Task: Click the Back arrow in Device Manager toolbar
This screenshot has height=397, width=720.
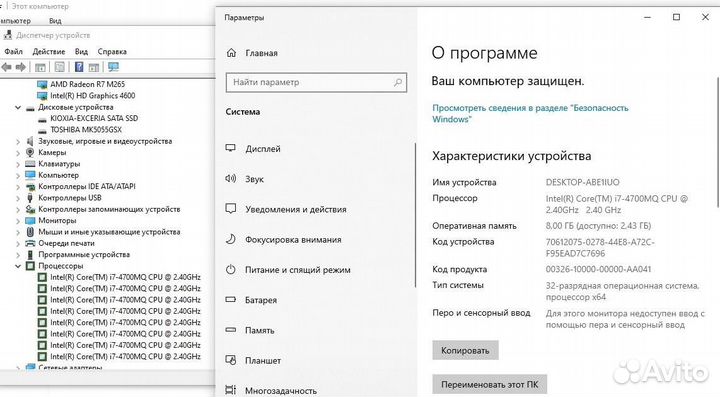Action: (6, 67)
